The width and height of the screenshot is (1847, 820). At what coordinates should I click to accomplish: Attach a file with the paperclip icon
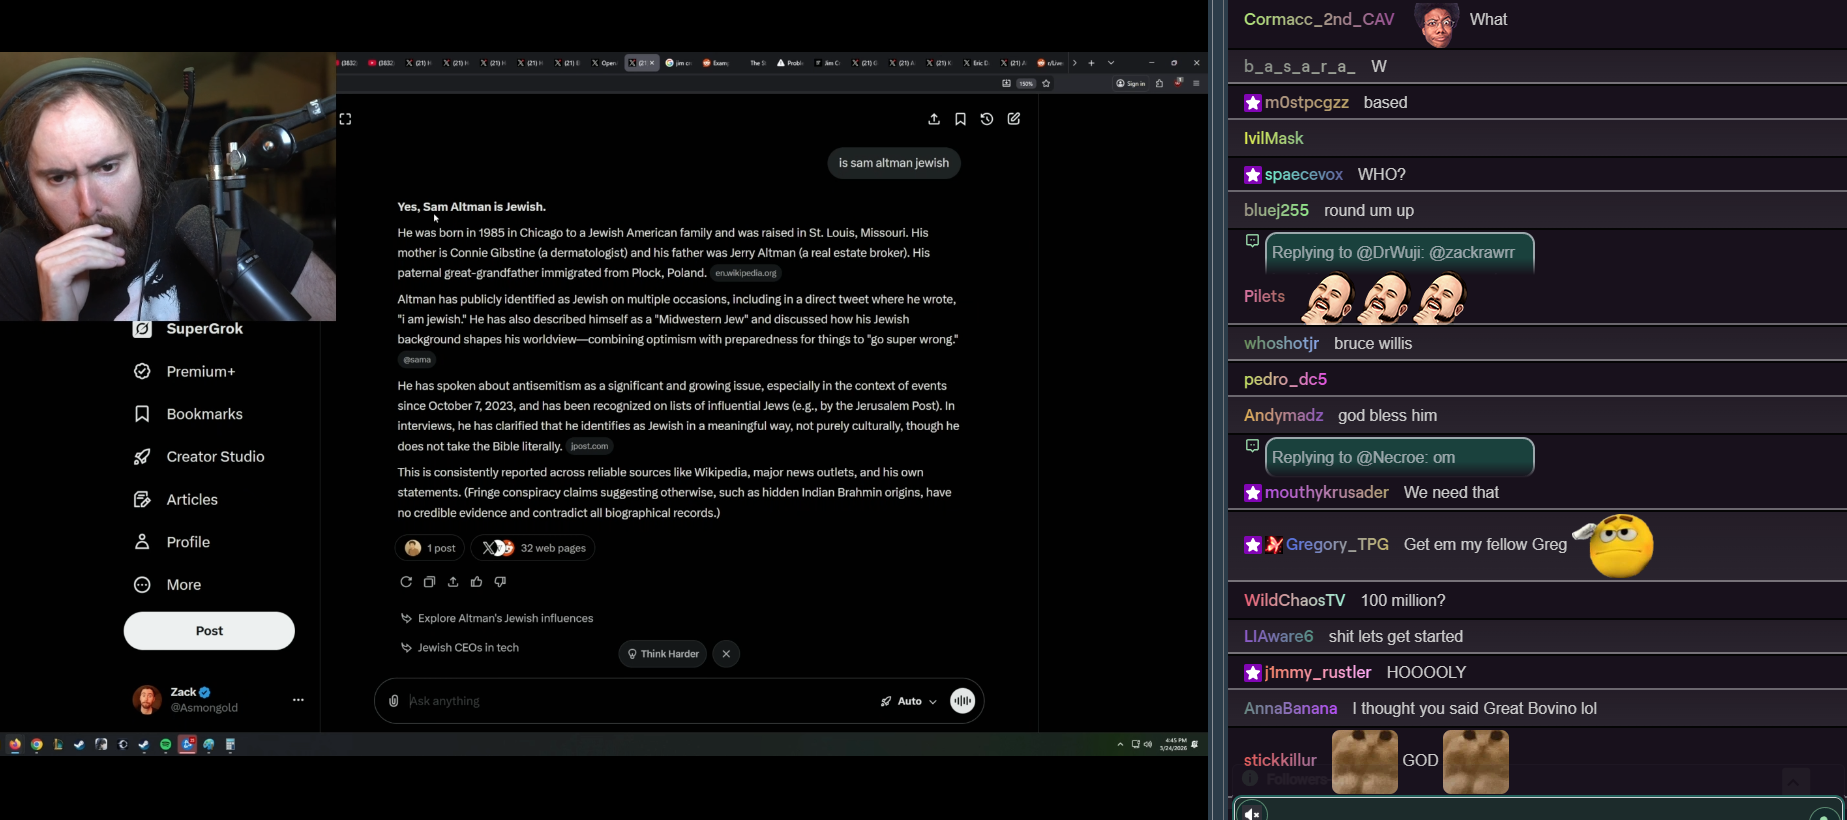click(x=394, y=701)
